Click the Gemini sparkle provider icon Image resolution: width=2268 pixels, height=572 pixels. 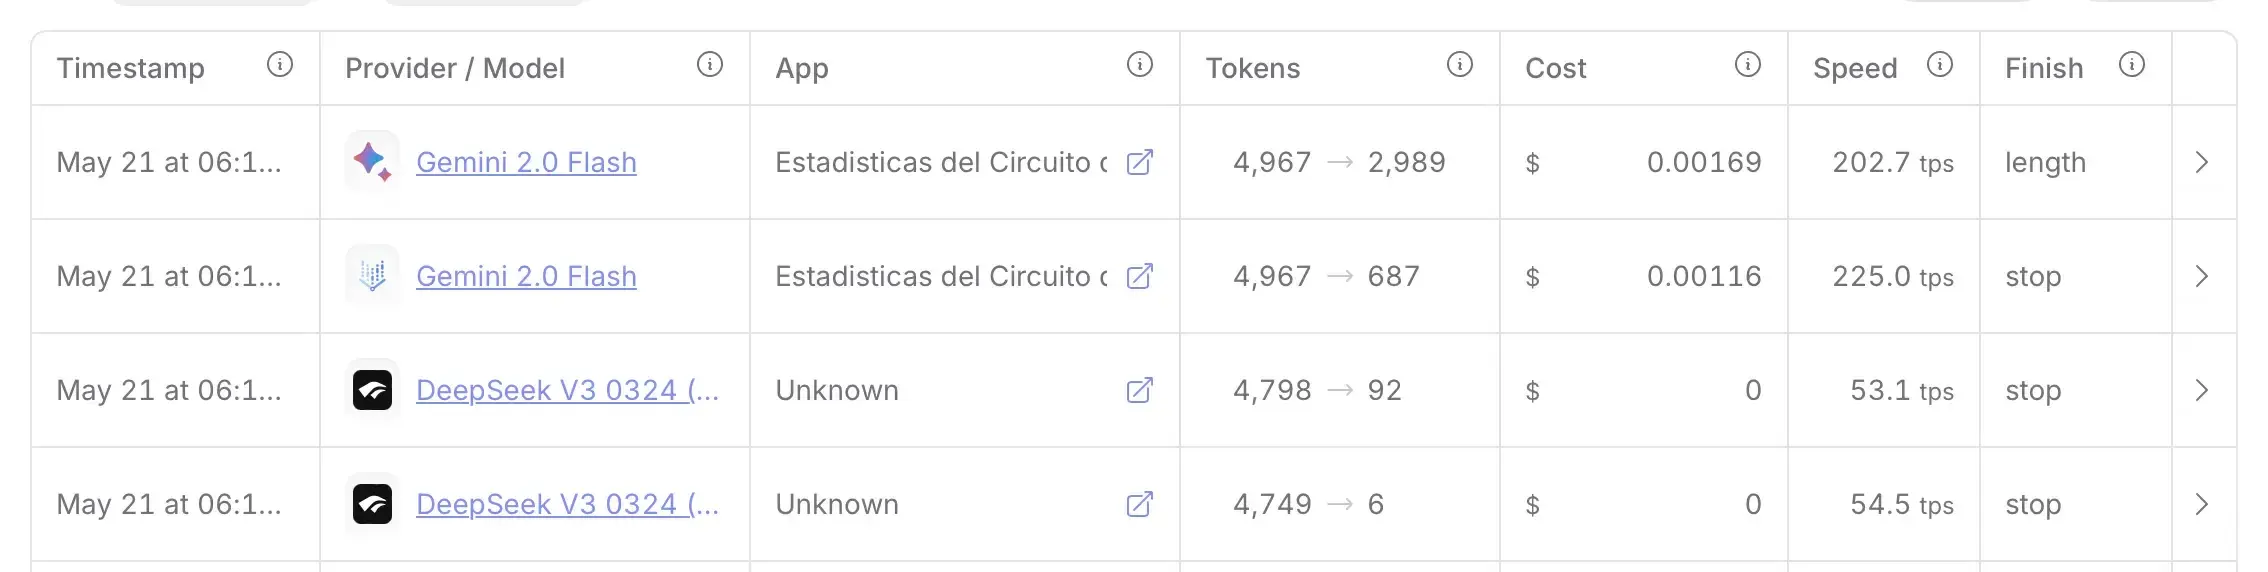[x=372, y=162]
